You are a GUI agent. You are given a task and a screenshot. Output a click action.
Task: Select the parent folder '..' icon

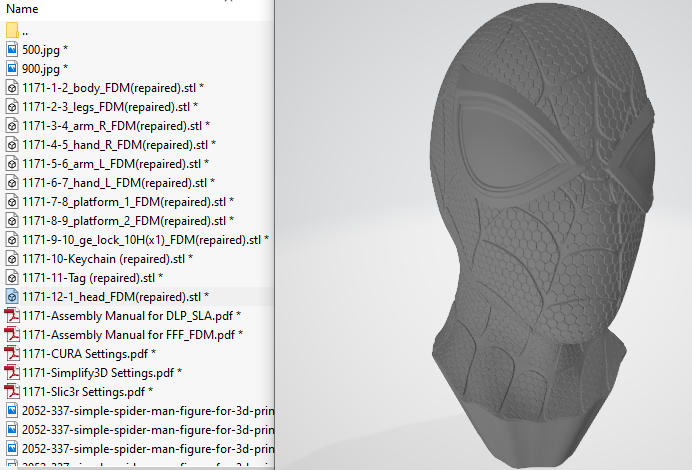pyautogui.click(x=12, y=30)
